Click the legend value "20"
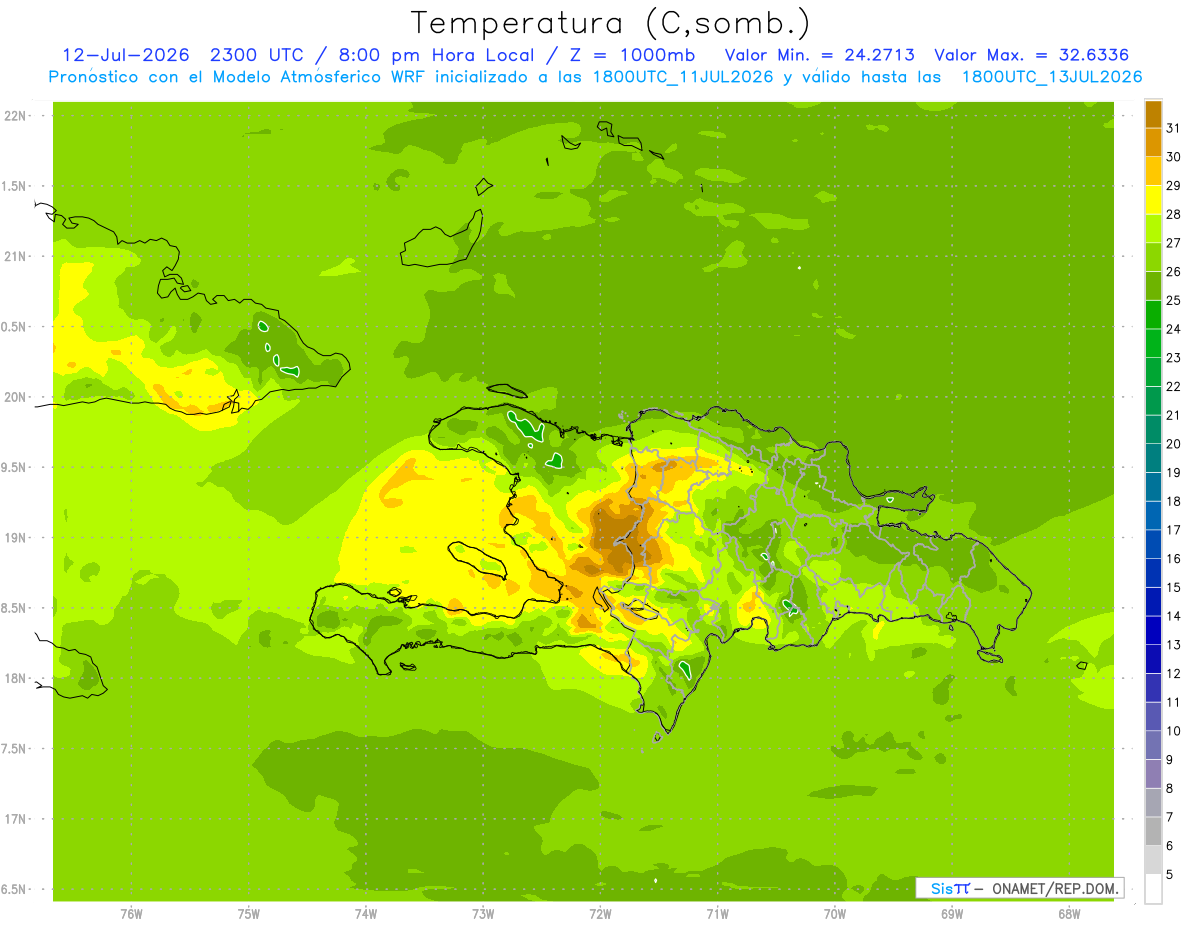The width and height of the screenshot is (1200, 927). 1174,444
